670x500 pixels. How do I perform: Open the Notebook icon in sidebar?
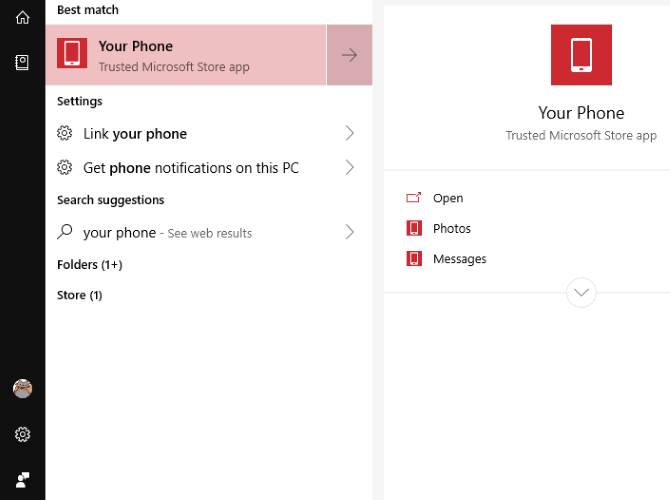(22, 62)
